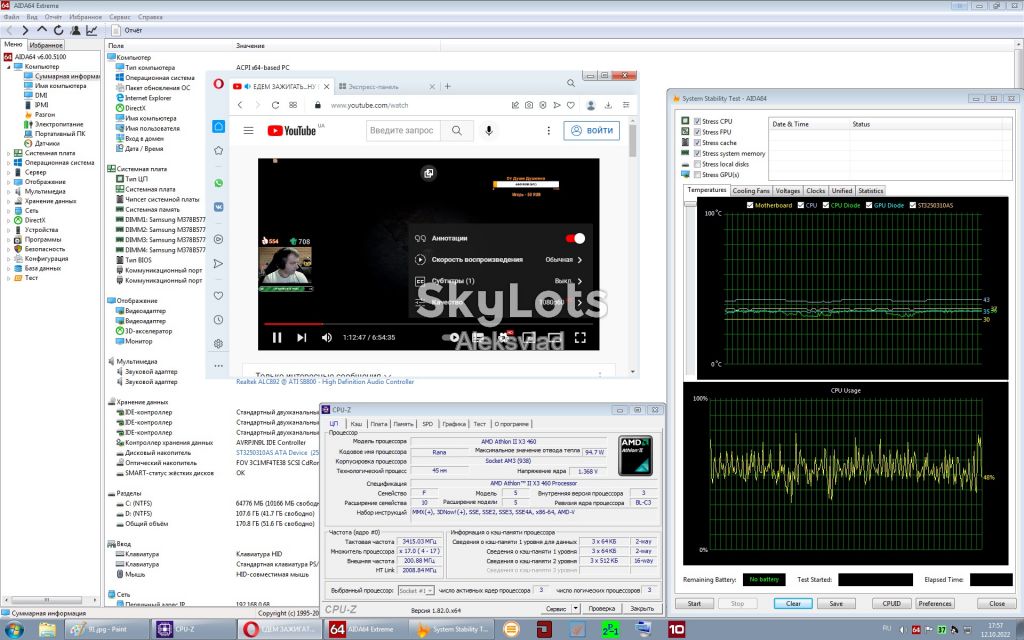Open CPU-Z Память tab
1024x640 pixels.
pos(404,424)
